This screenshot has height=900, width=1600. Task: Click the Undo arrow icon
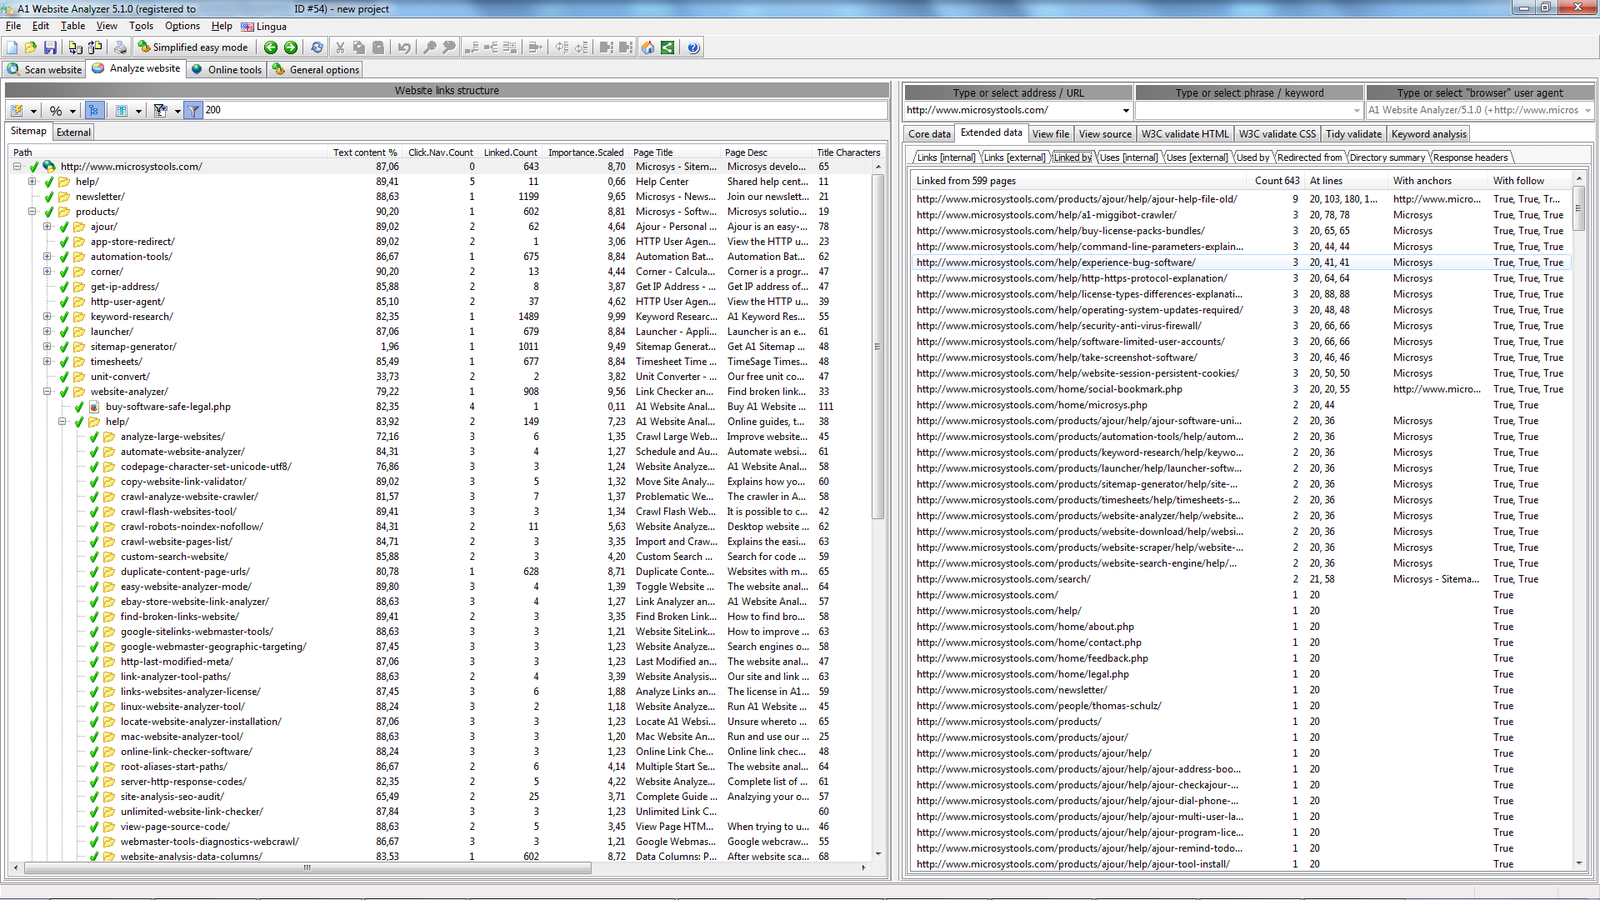[404, 47]
